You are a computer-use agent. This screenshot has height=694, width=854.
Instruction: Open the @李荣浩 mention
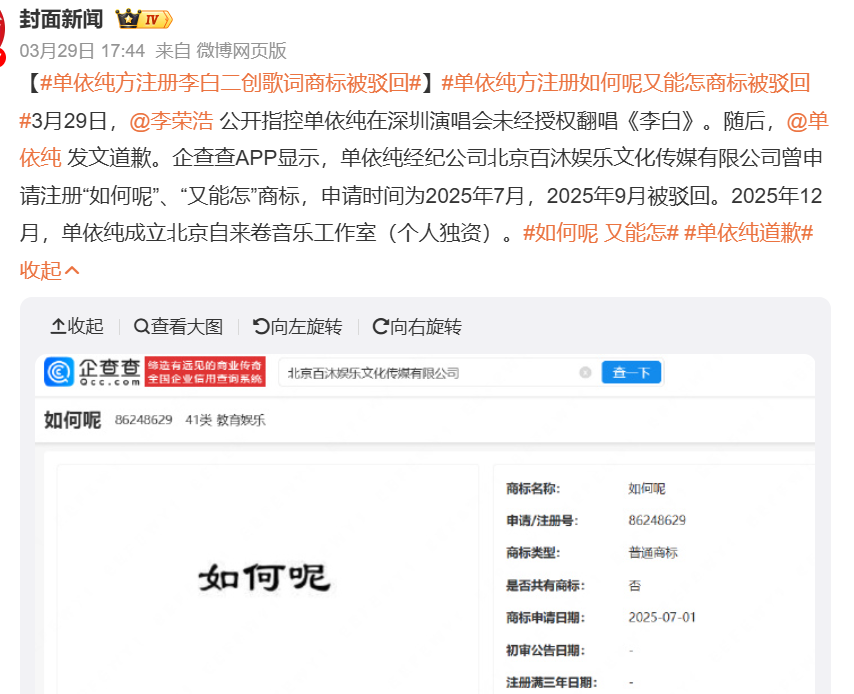[171, 120]
